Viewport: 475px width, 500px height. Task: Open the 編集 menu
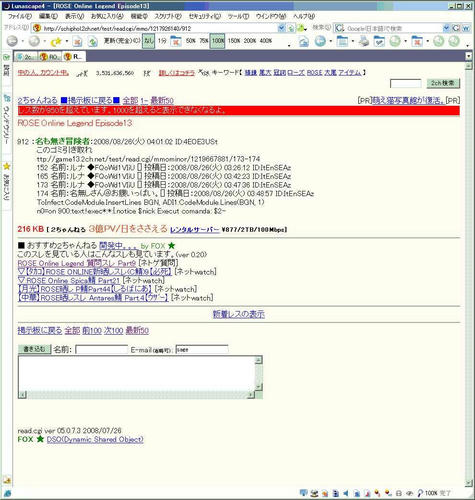click(x=48, y=16)
